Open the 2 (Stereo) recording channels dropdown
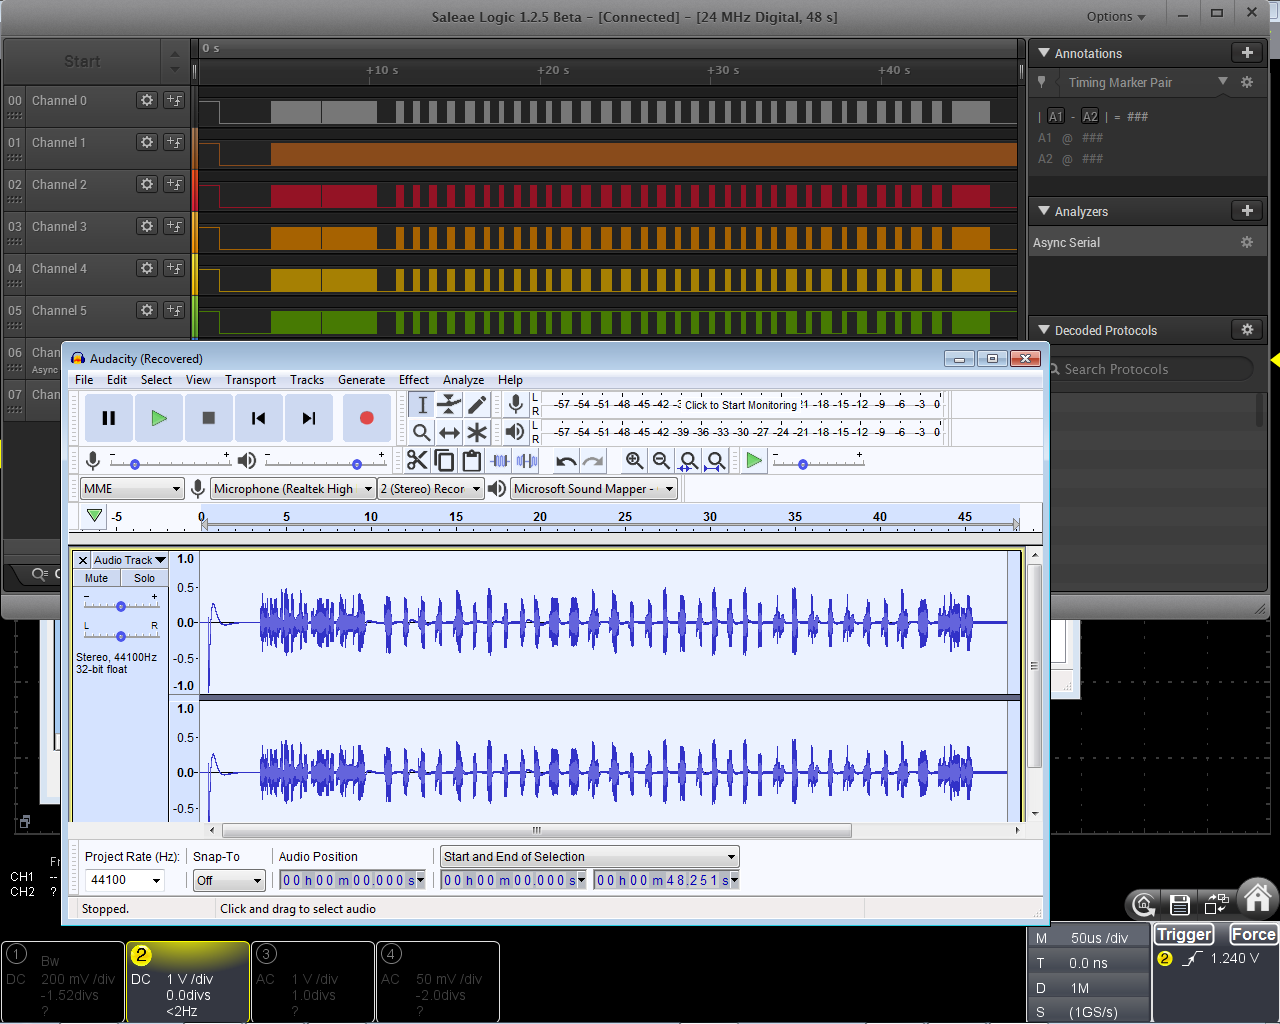1280x1024 pixels. click(431, 489)
